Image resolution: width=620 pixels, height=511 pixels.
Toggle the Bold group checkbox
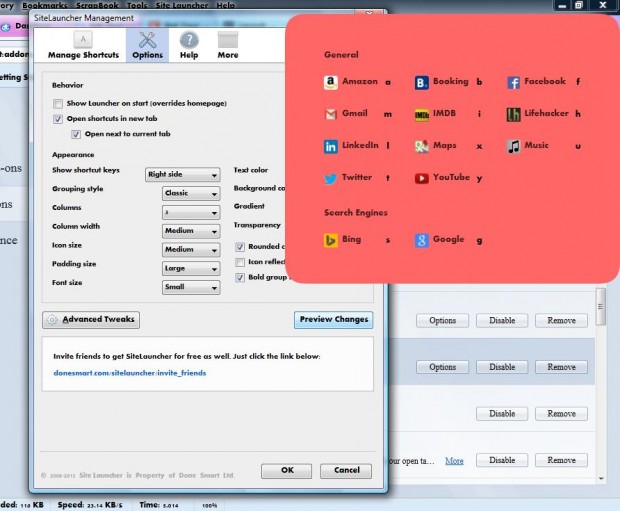tap(240, 278)
